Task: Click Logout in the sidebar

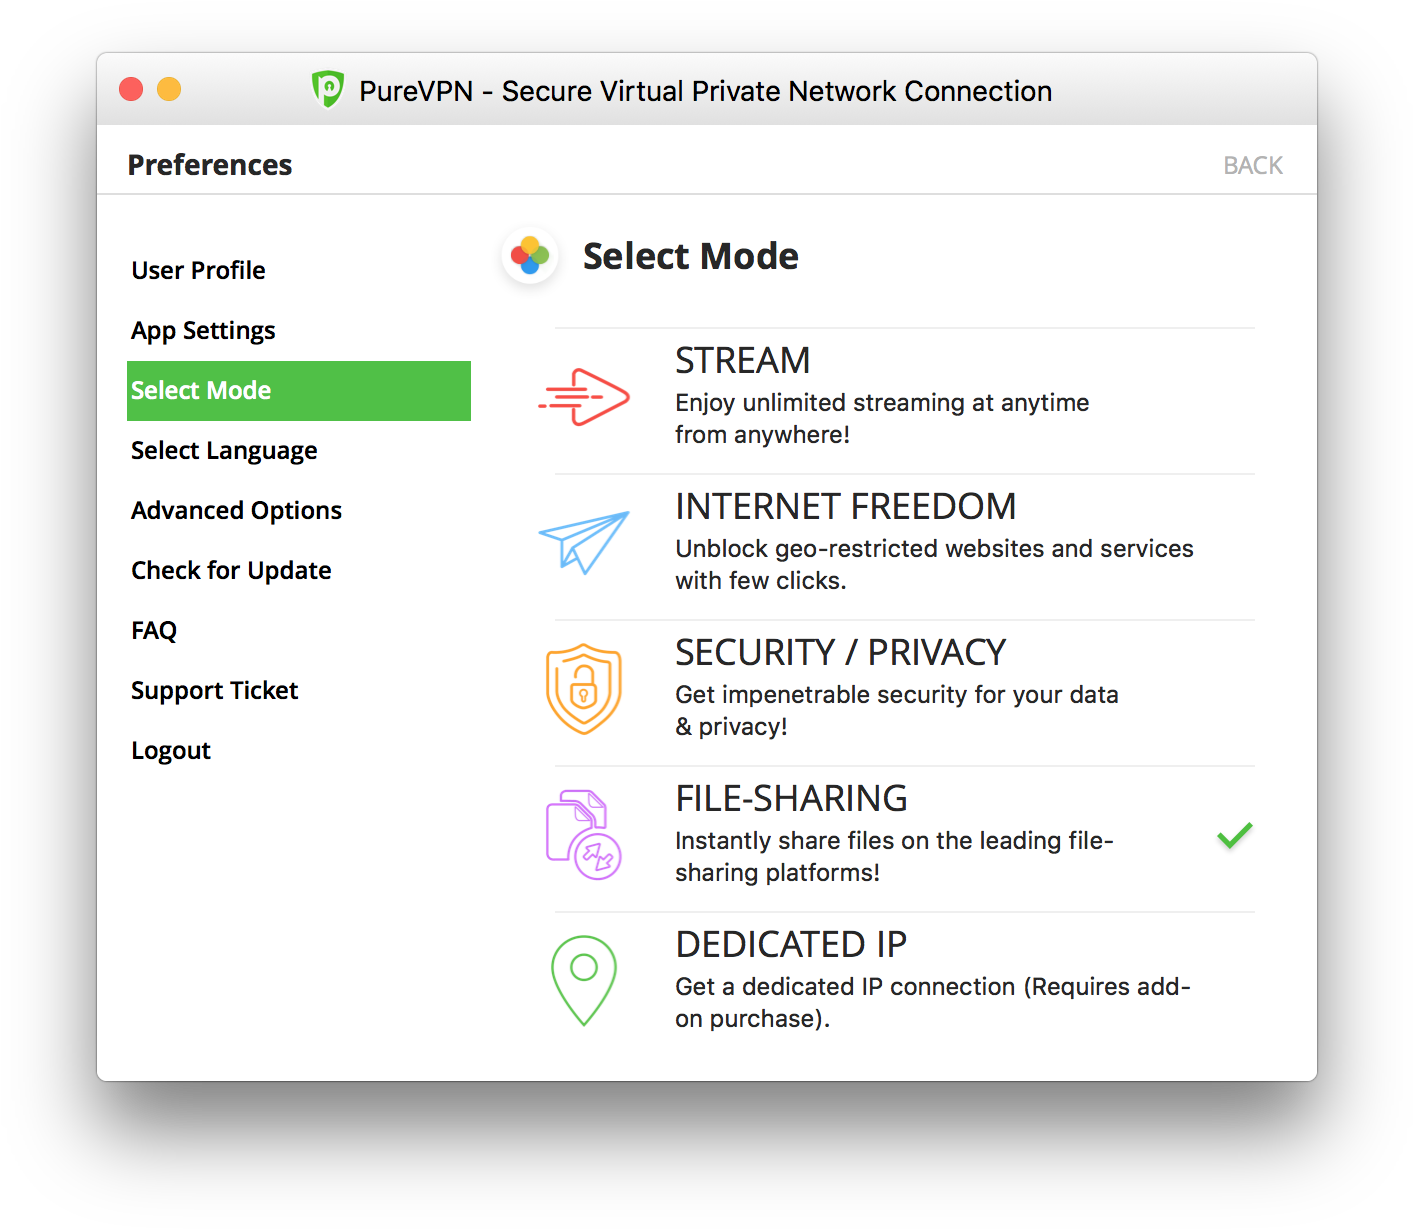Action: (x=171, y=751)
